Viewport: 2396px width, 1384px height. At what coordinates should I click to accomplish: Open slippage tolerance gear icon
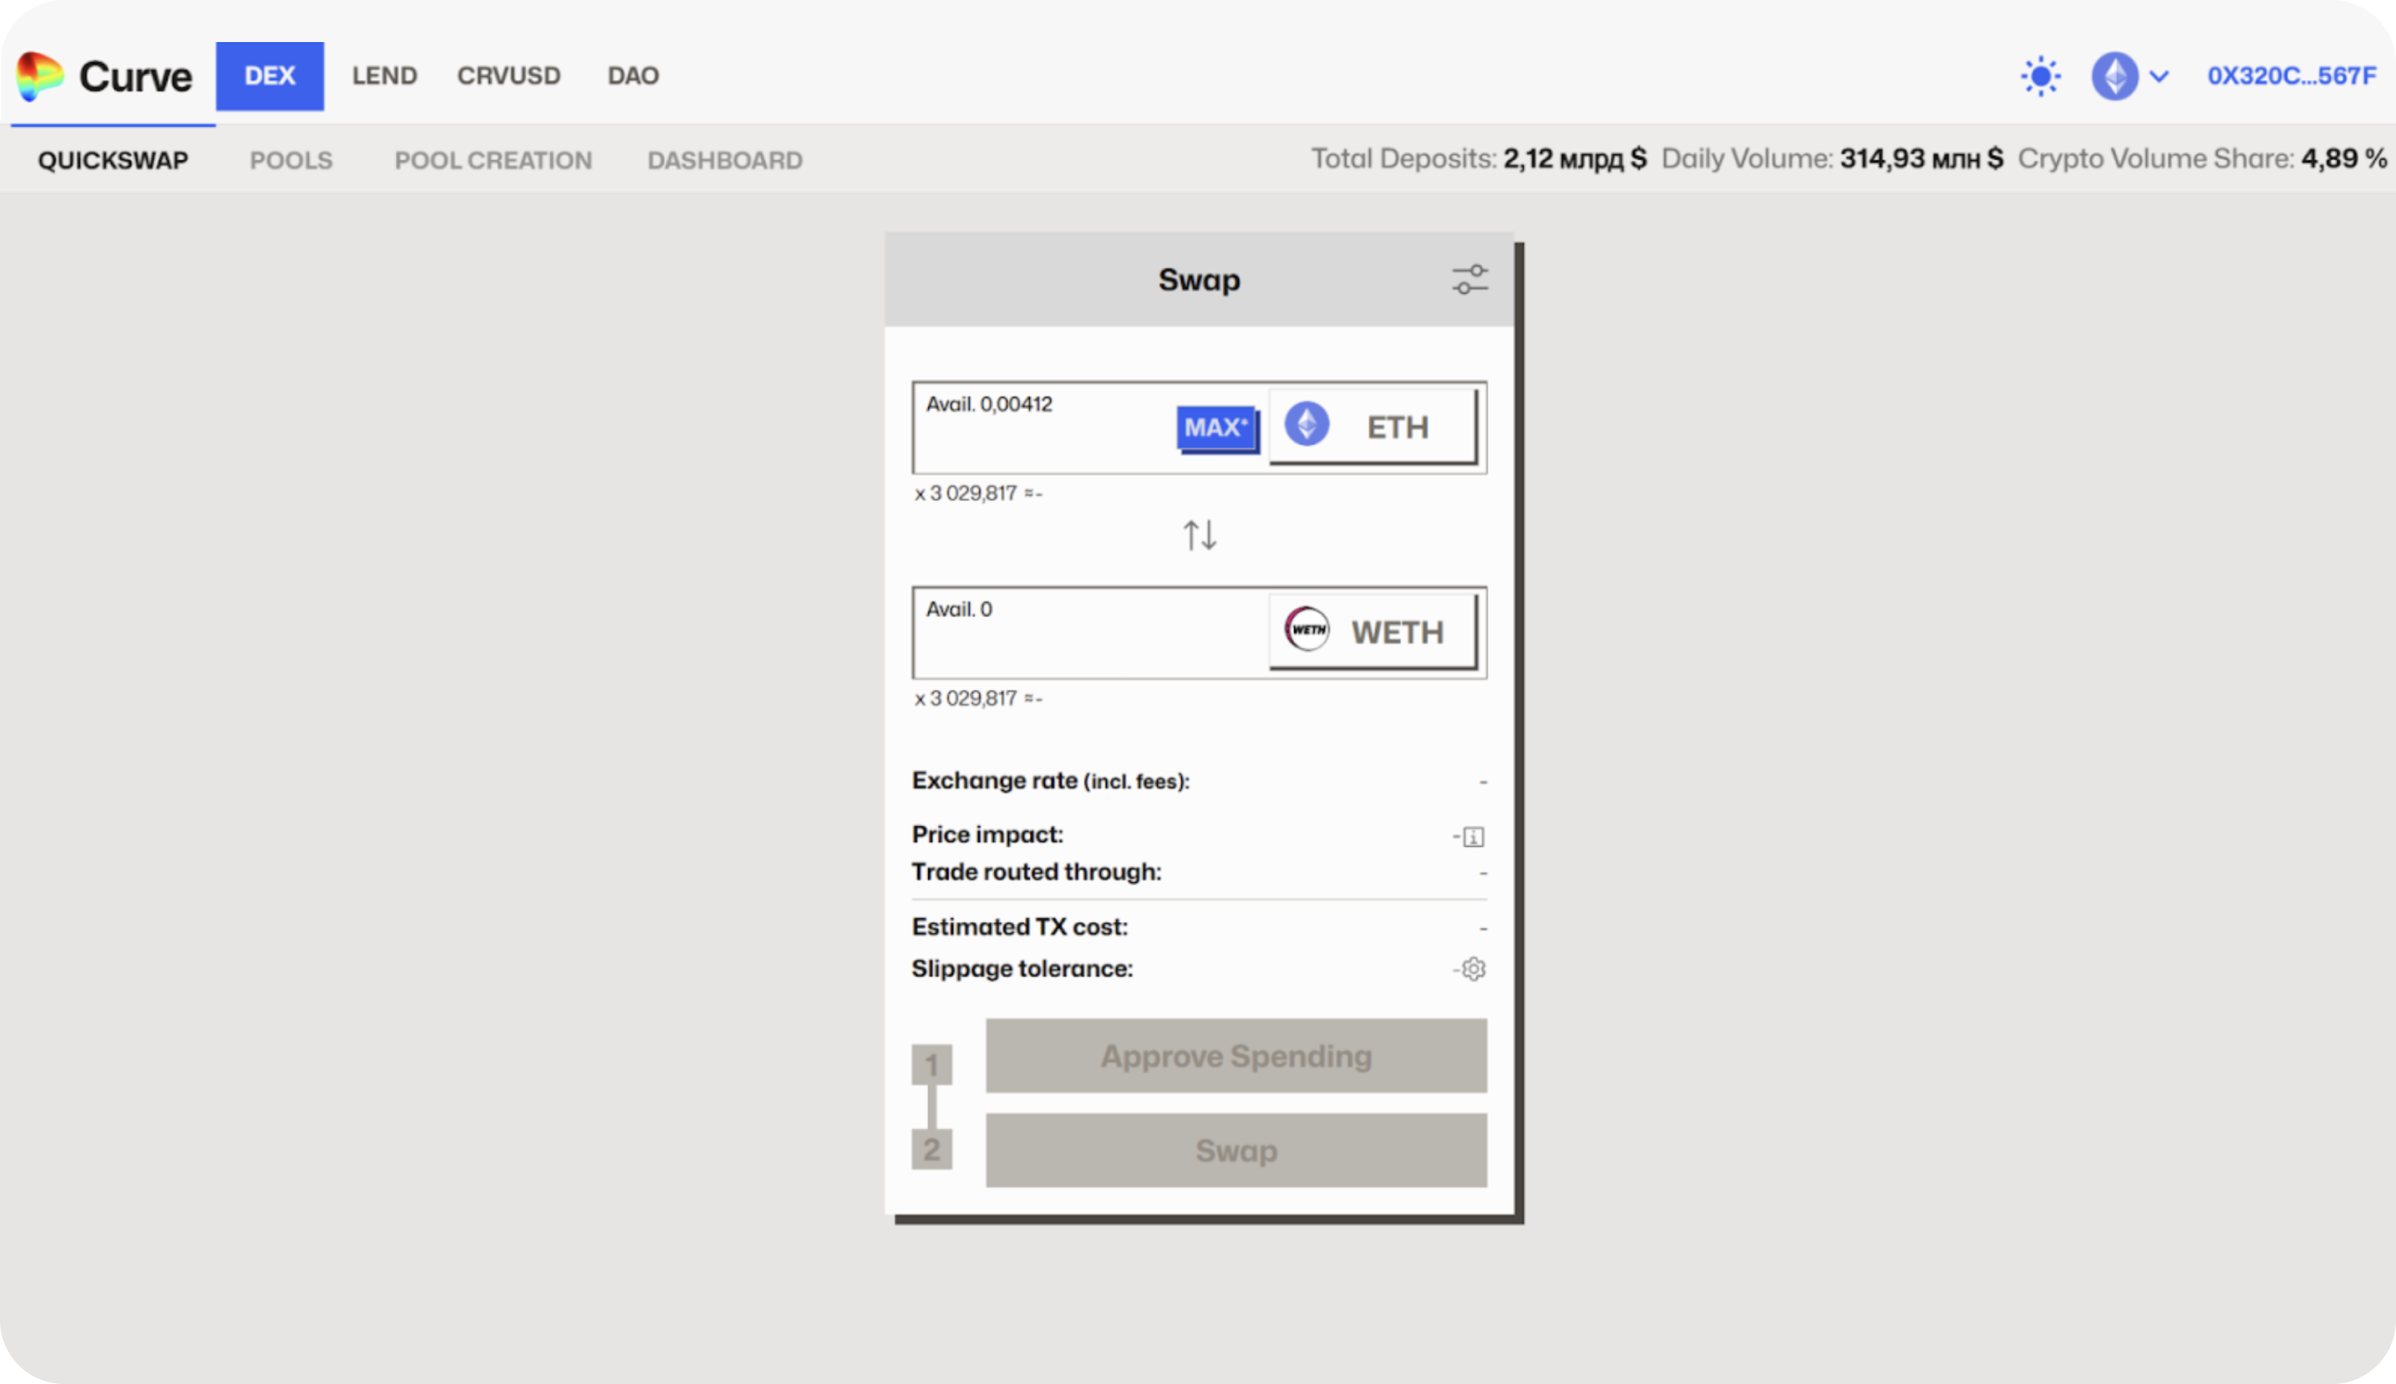[x=1473, y=969]
